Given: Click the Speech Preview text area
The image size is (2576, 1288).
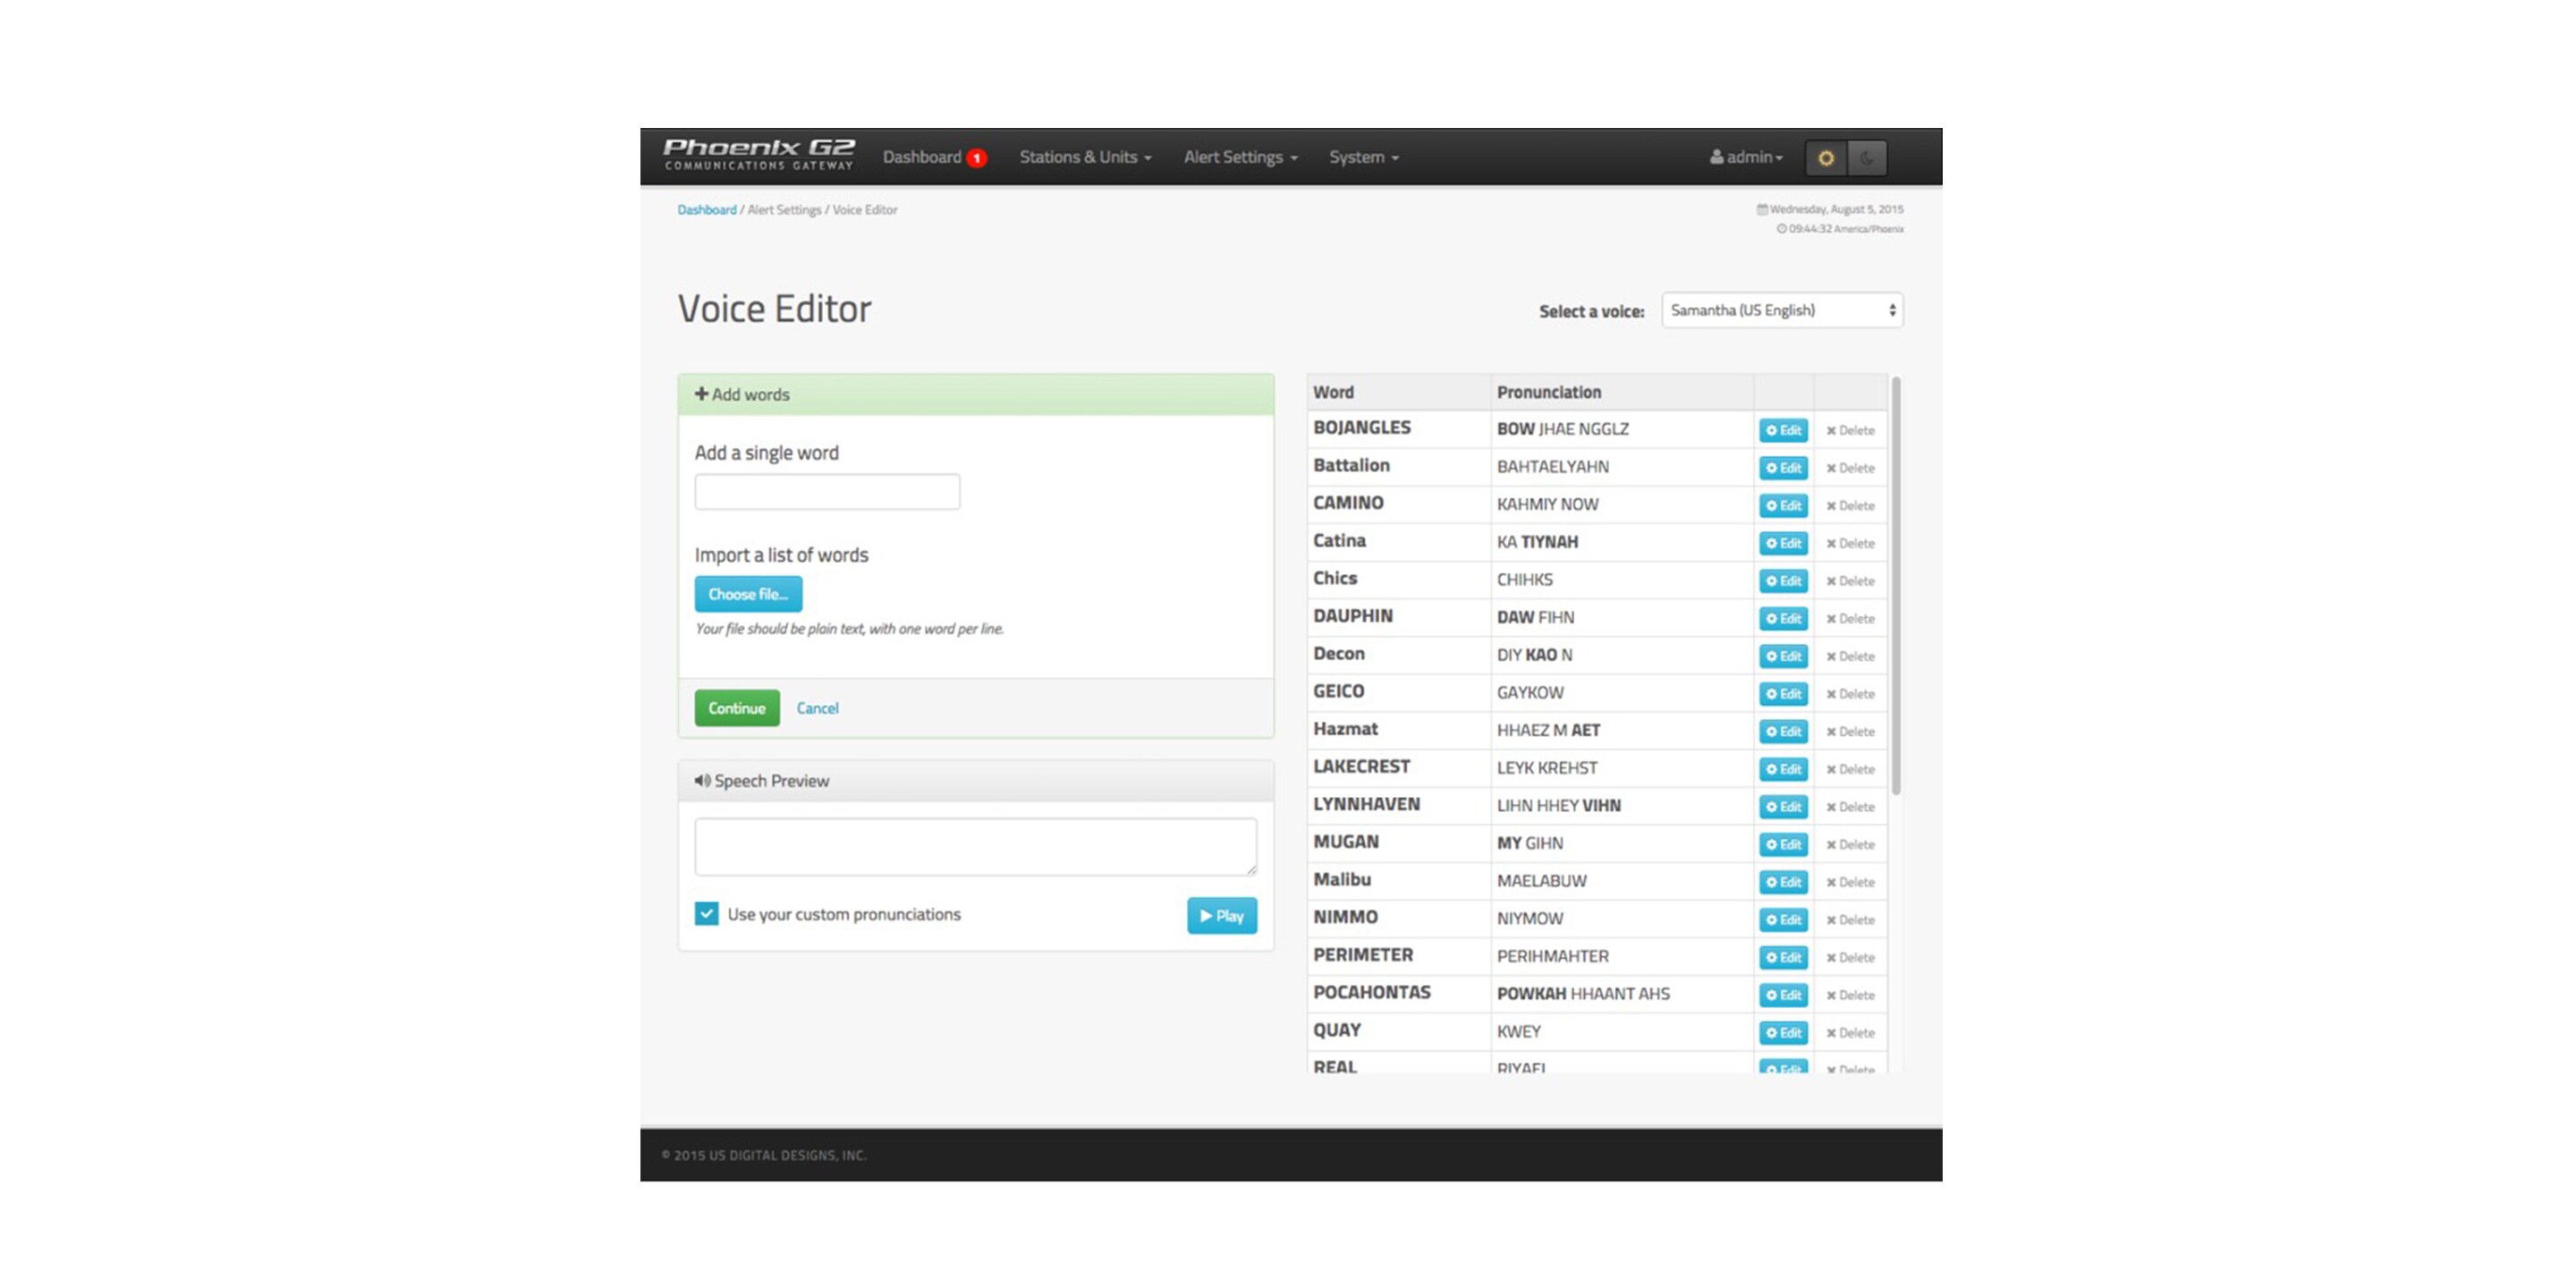Looking at the screenshot, I should tap(975, 847).
